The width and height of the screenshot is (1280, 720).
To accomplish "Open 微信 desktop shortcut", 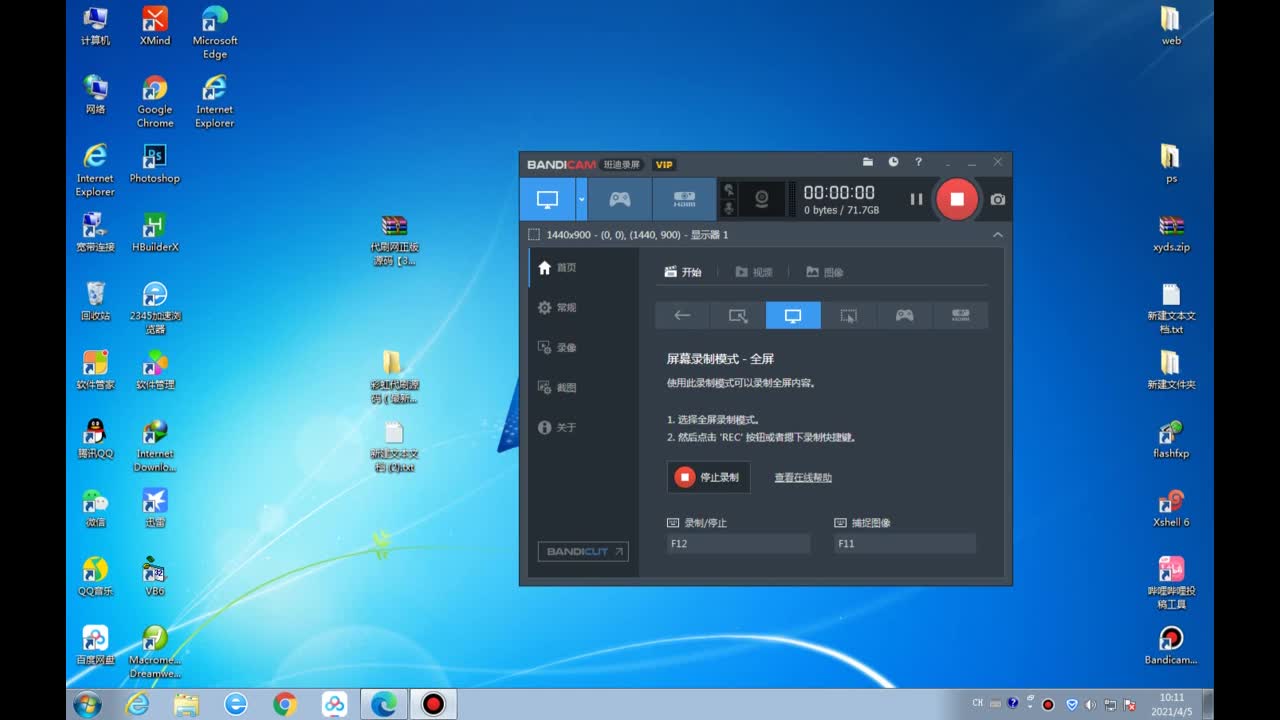I will 95,509.
